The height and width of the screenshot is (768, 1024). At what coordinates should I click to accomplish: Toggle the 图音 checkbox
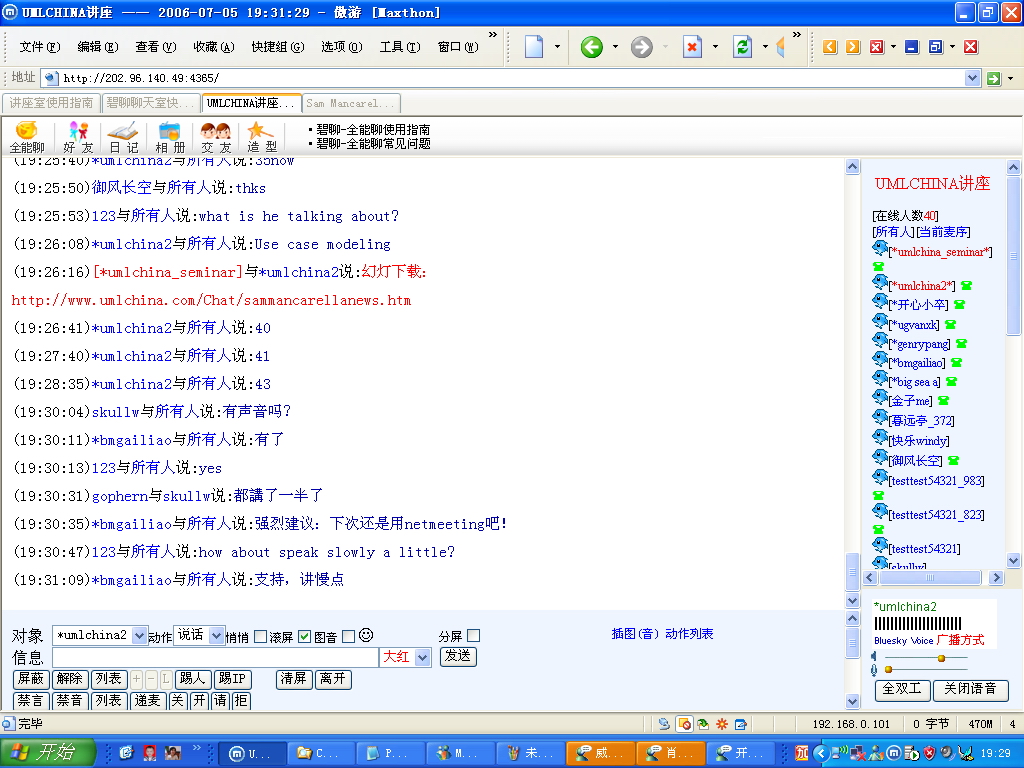tap(349, 636)
